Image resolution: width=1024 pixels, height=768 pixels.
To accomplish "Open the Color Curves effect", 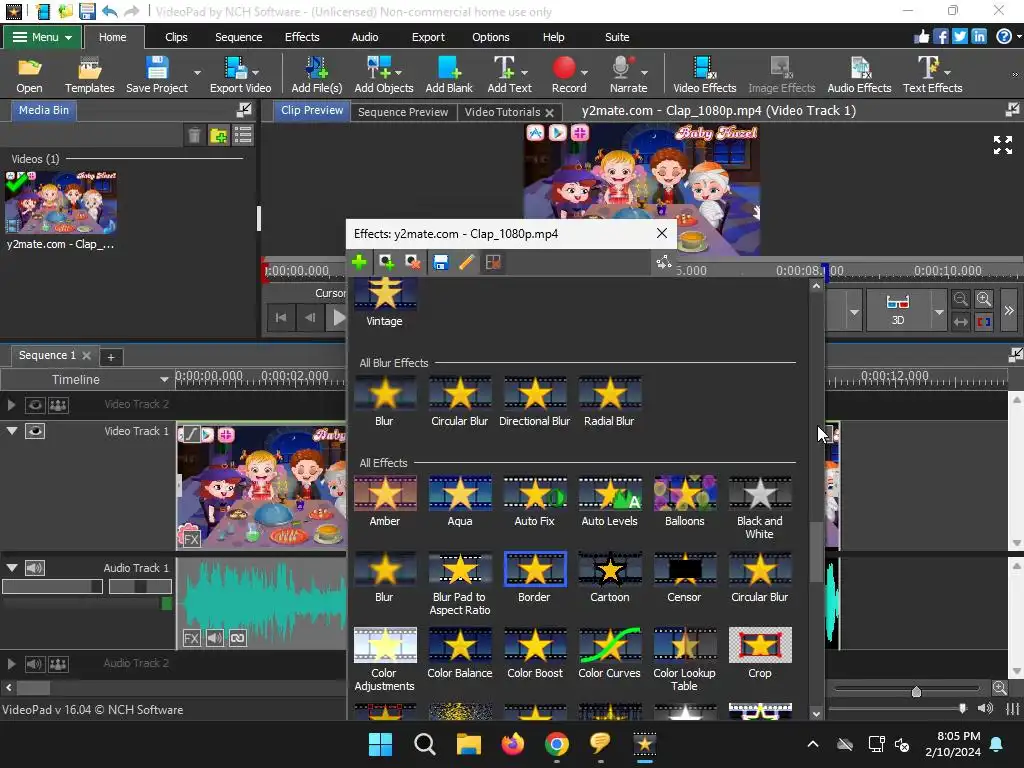I will point(609,653).
